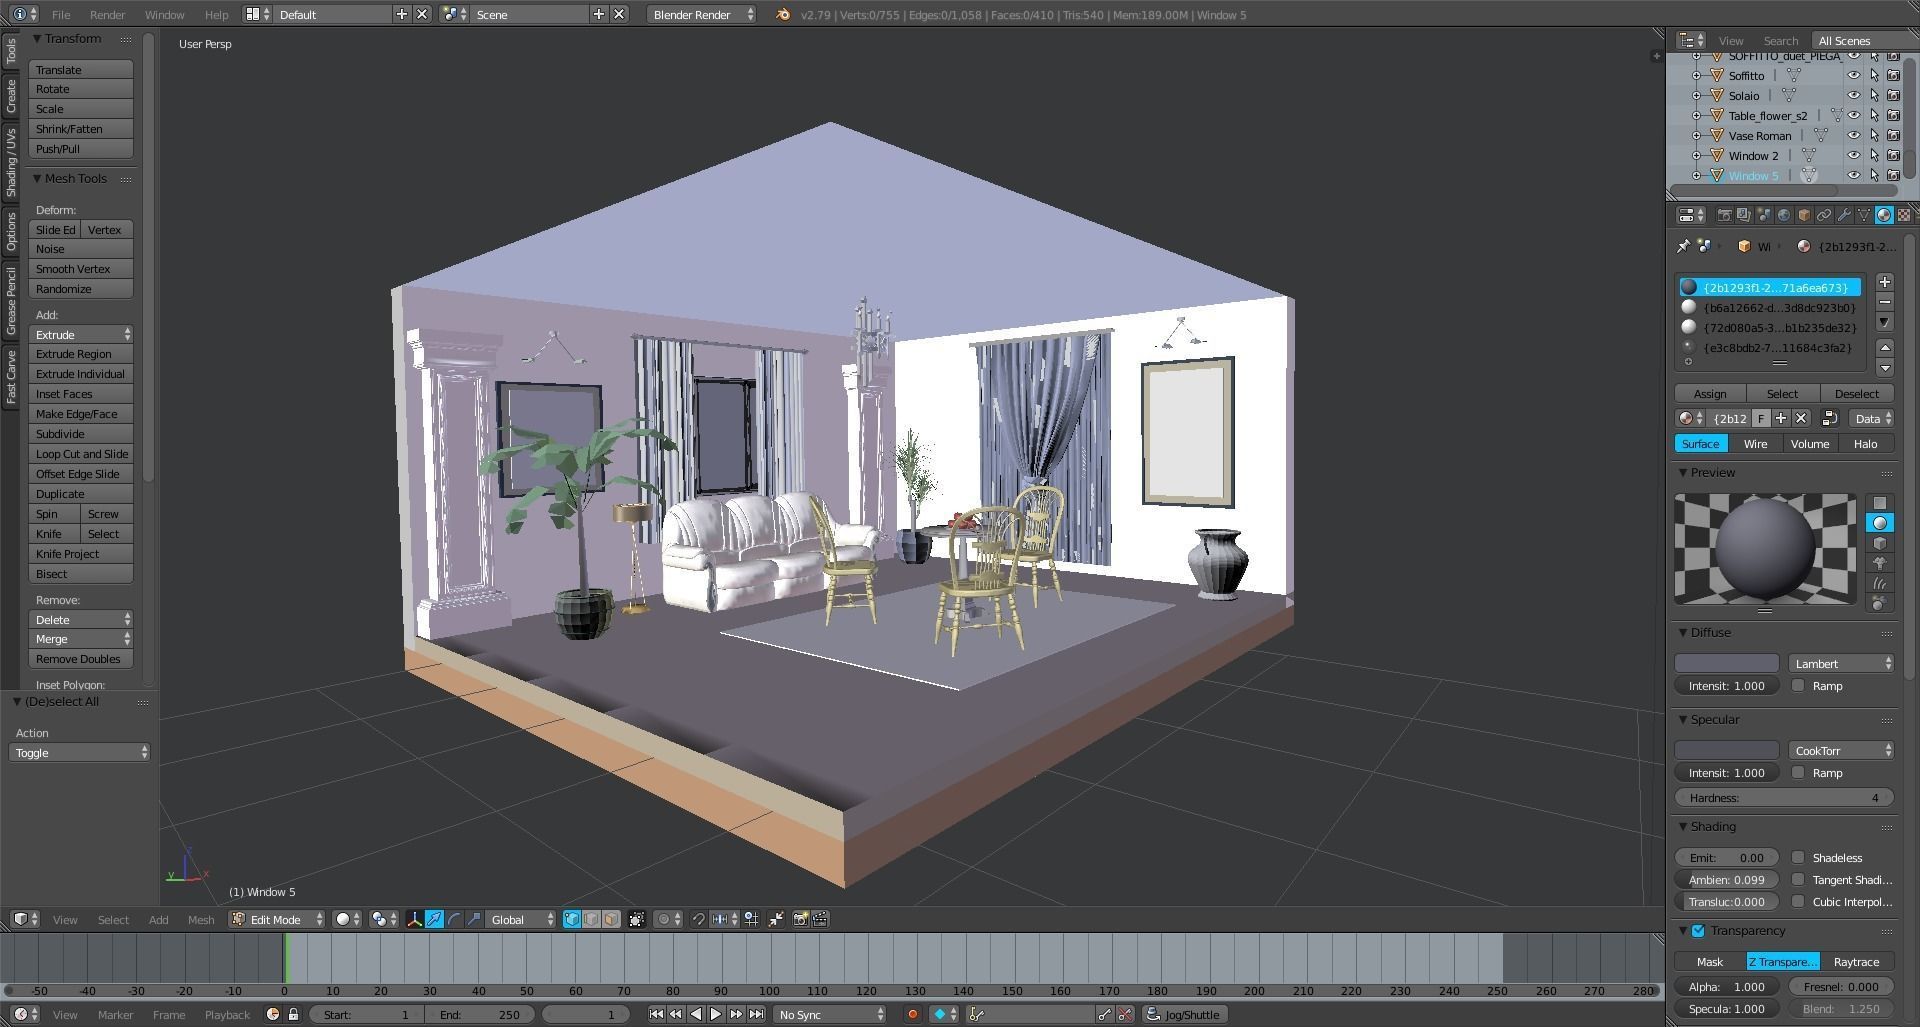Click the Subdivide button
Image resolution: width=1920 pixels, height=1027 pixels.
coord(81,434)
